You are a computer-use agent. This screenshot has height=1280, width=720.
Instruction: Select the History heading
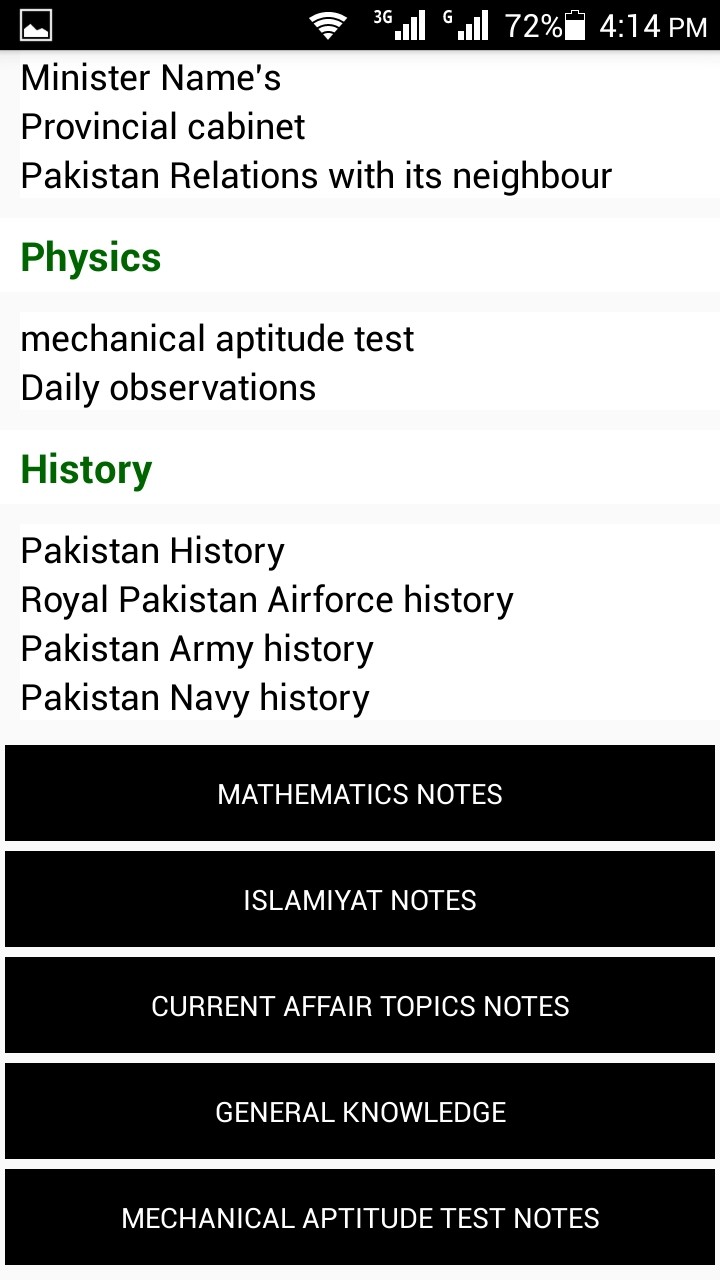click(x=87, y=469)
